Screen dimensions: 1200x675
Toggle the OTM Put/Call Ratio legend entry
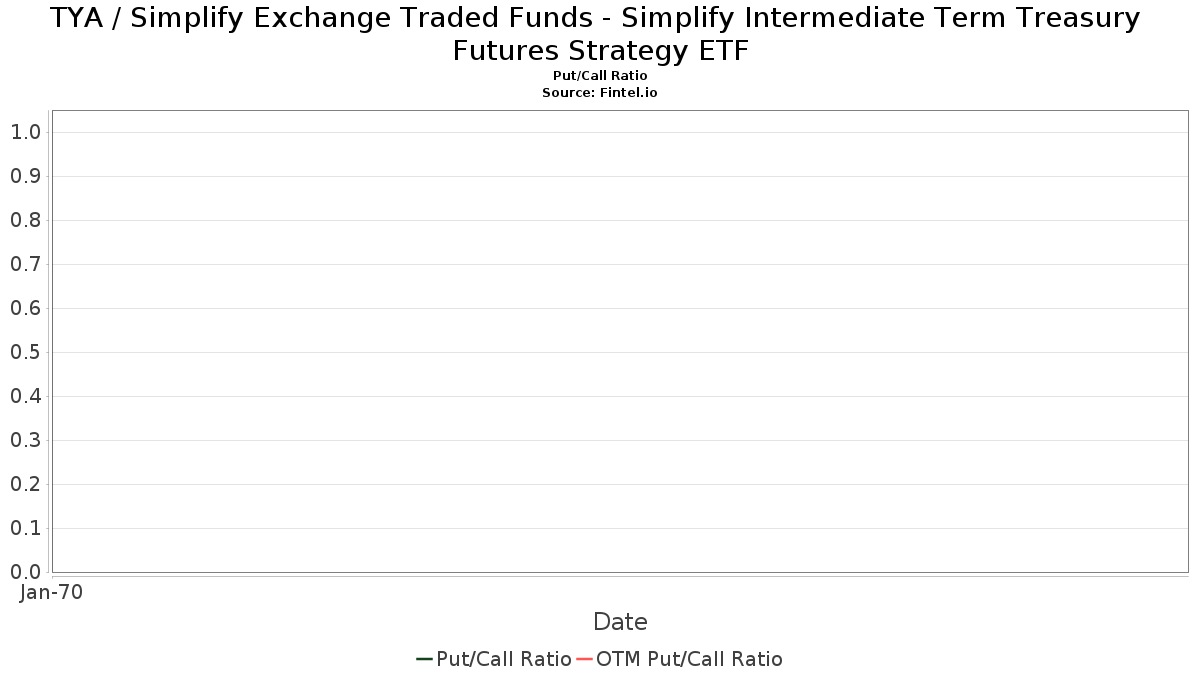(x=680, y=659)
